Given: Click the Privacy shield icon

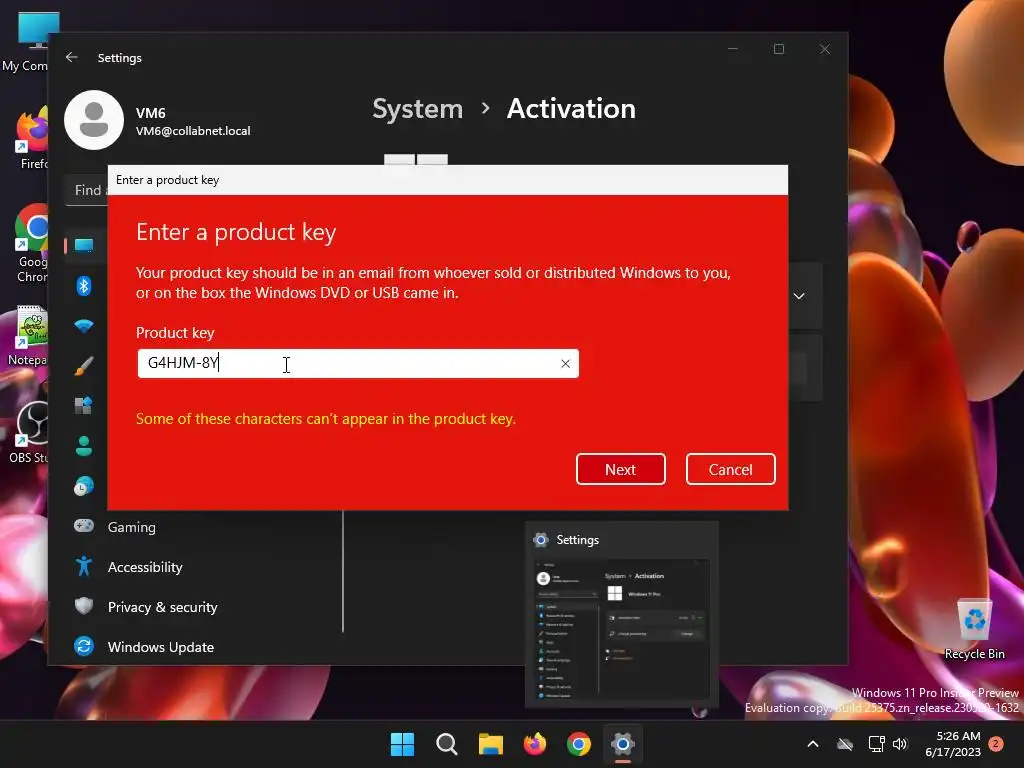Looking at the screenshot, I should click(x=84, y=606).
